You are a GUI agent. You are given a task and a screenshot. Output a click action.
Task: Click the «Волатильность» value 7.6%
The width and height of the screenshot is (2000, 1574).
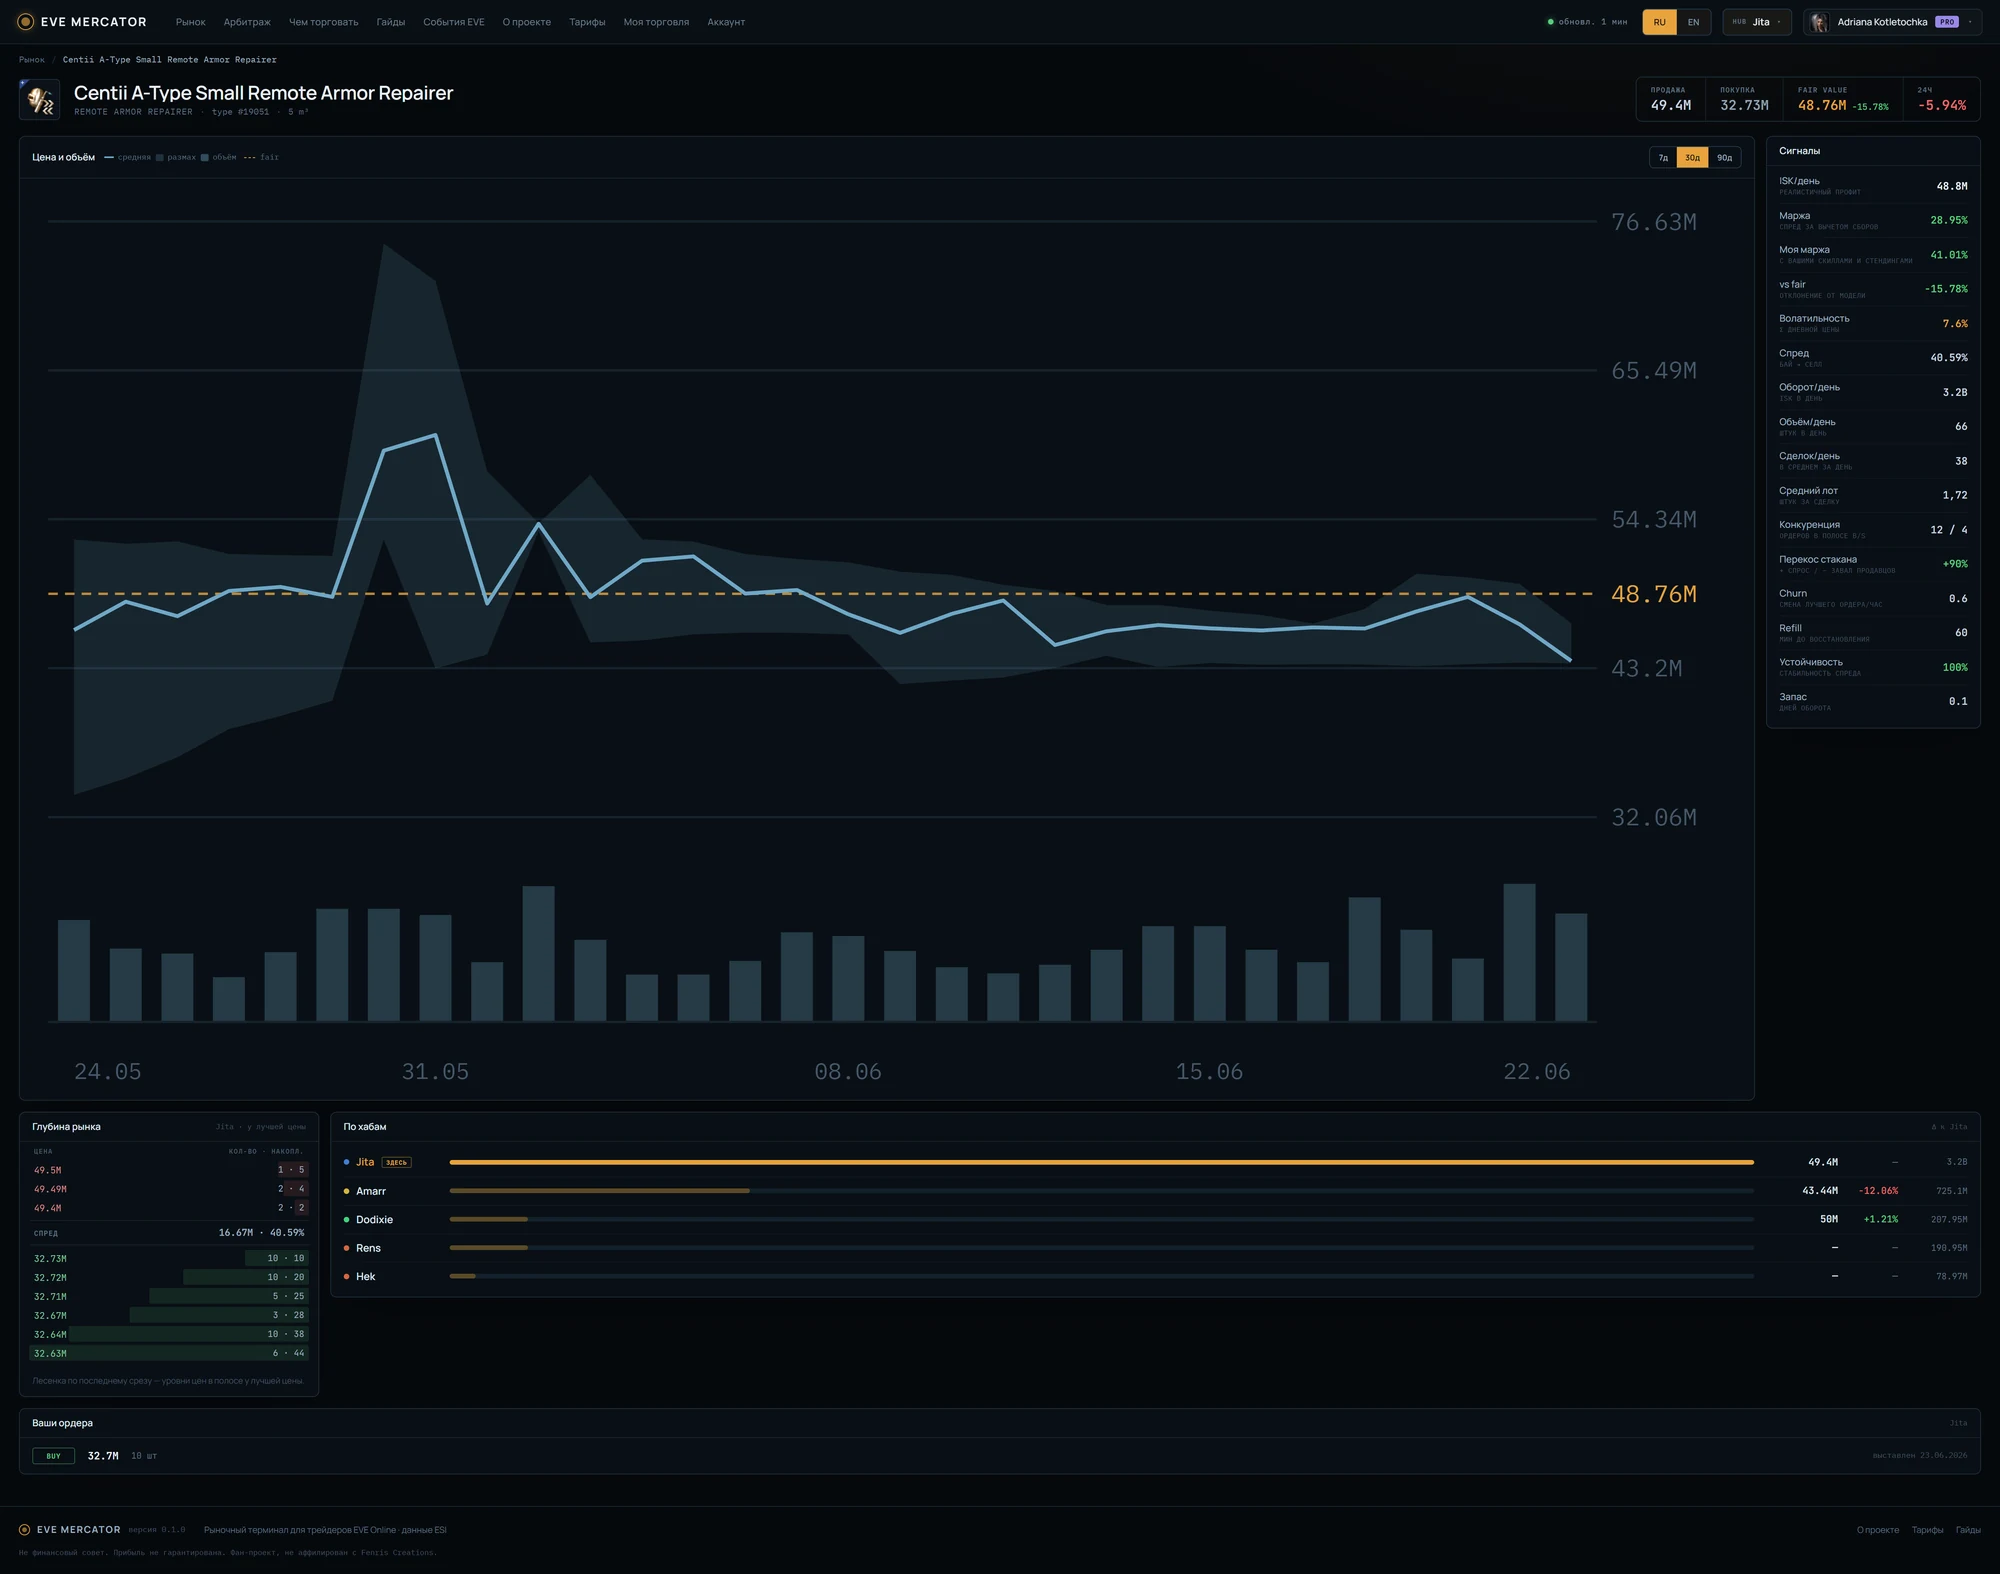click(x=1955, y=324)
